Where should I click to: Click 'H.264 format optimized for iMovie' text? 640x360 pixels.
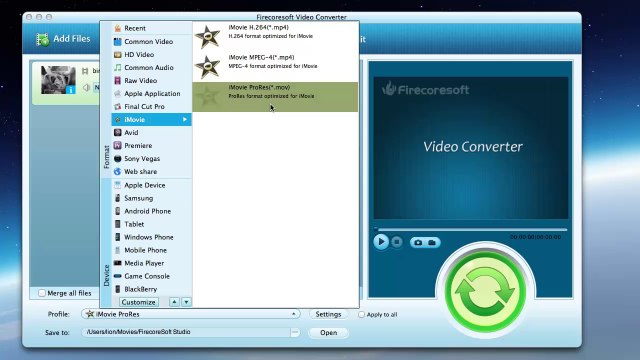point(271,36)
